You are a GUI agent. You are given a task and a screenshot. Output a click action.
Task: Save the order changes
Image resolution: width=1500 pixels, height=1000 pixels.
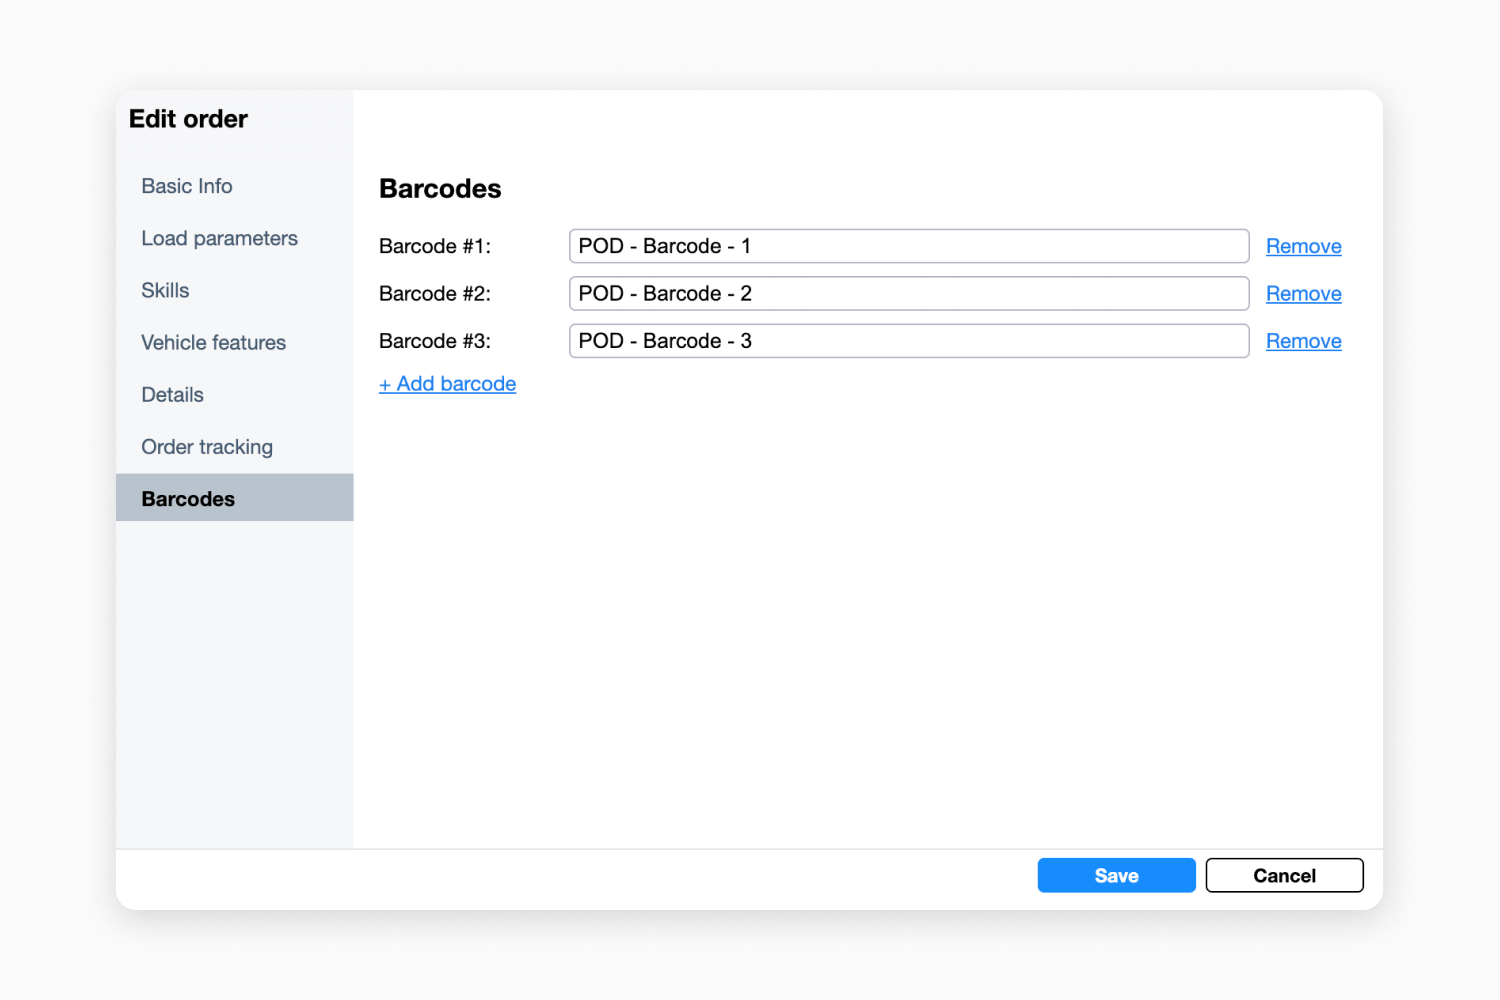[1116, 875]
